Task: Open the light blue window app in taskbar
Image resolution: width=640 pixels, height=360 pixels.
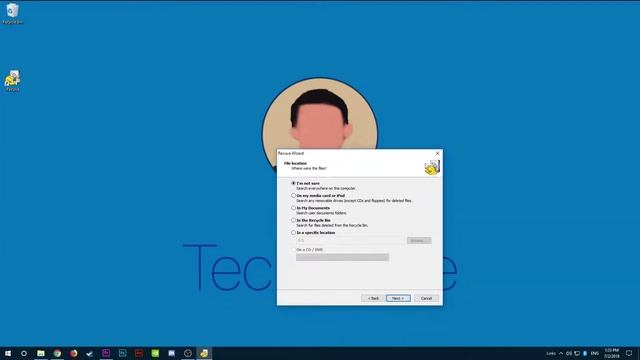Action: [171, 353]
